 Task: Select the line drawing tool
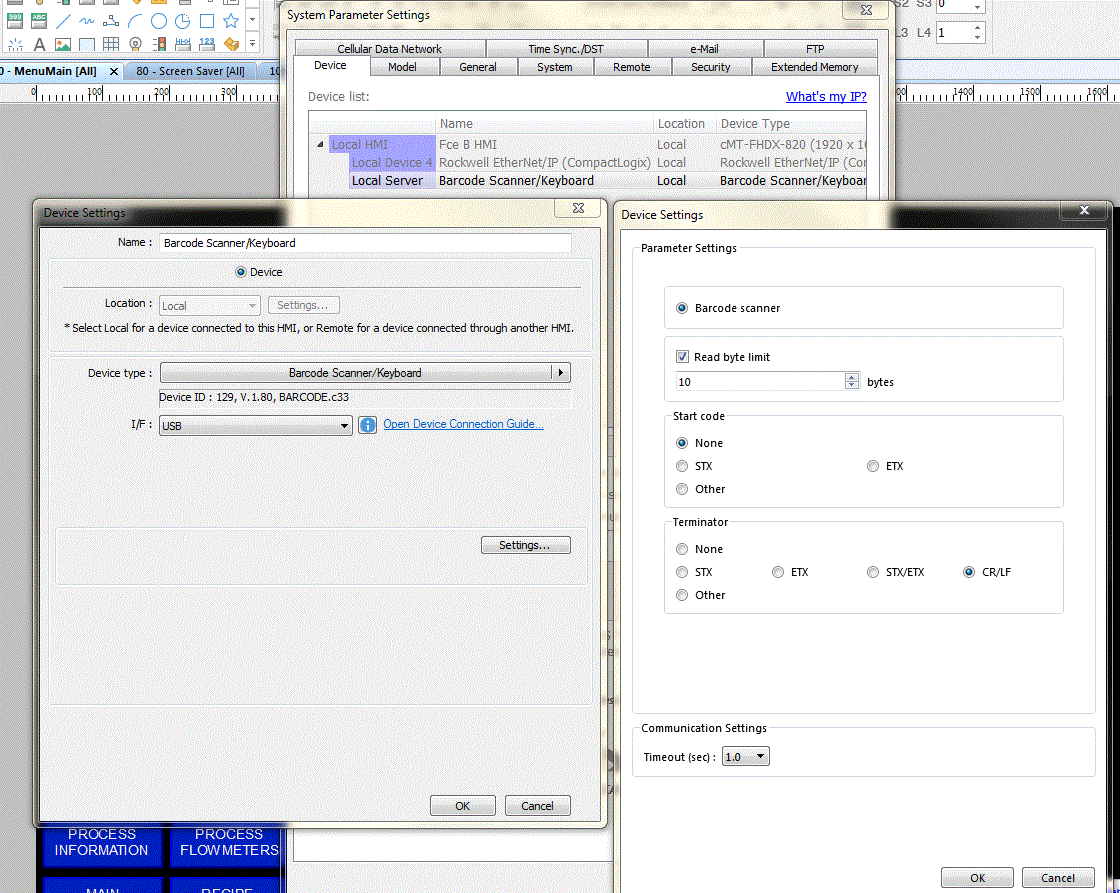63,21
